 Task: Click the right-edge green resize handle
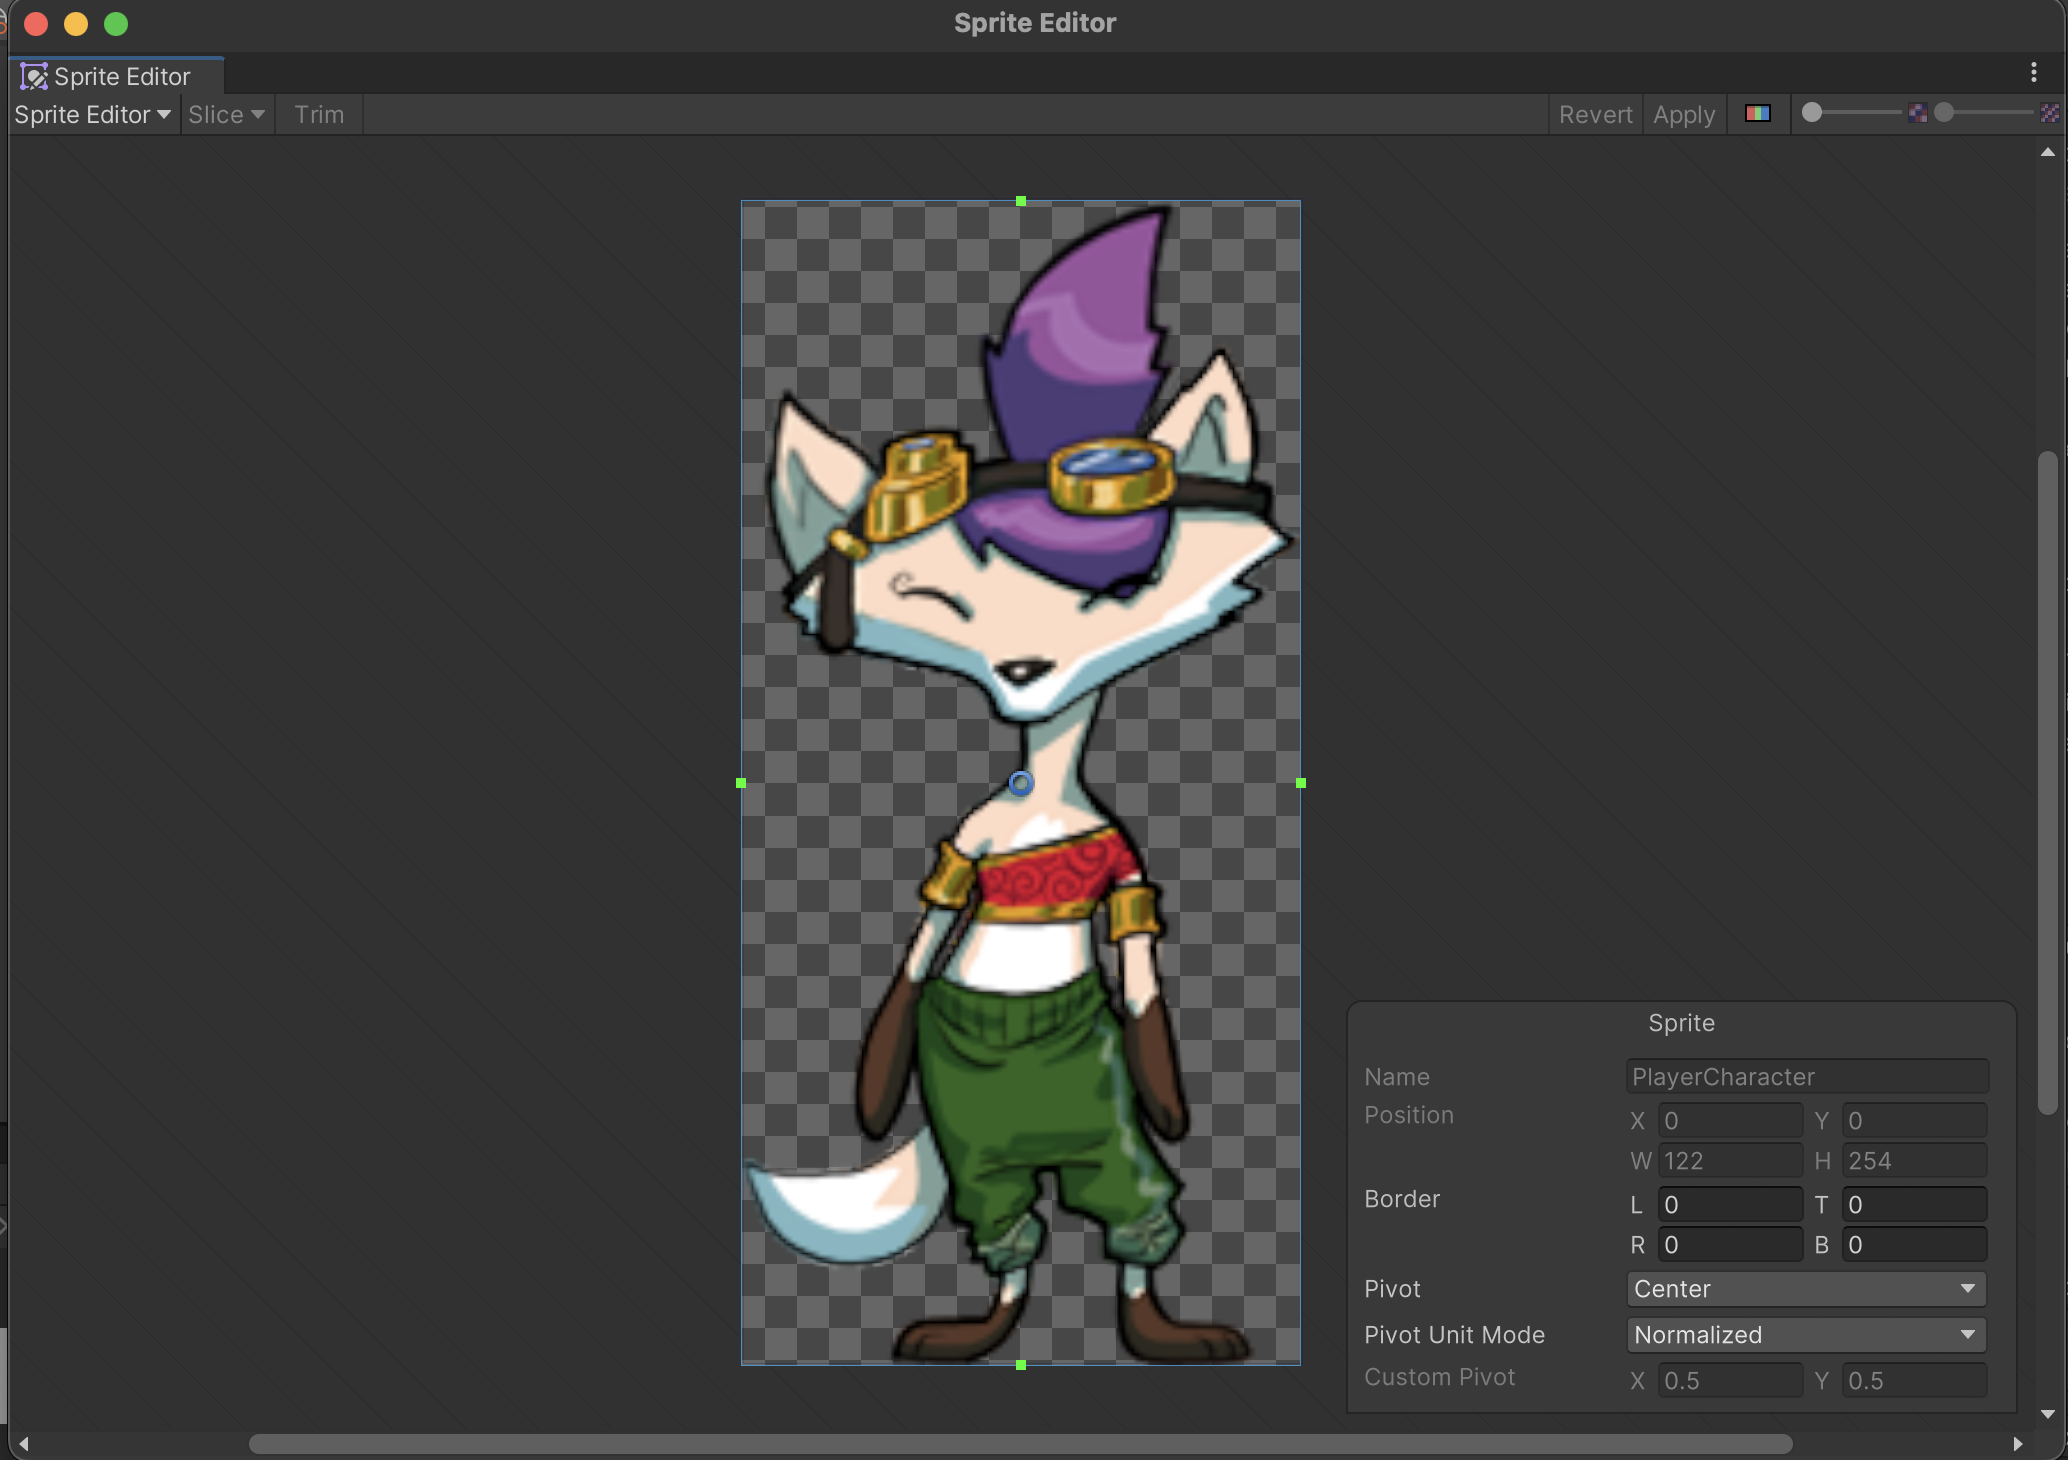tap(1300, 783)
